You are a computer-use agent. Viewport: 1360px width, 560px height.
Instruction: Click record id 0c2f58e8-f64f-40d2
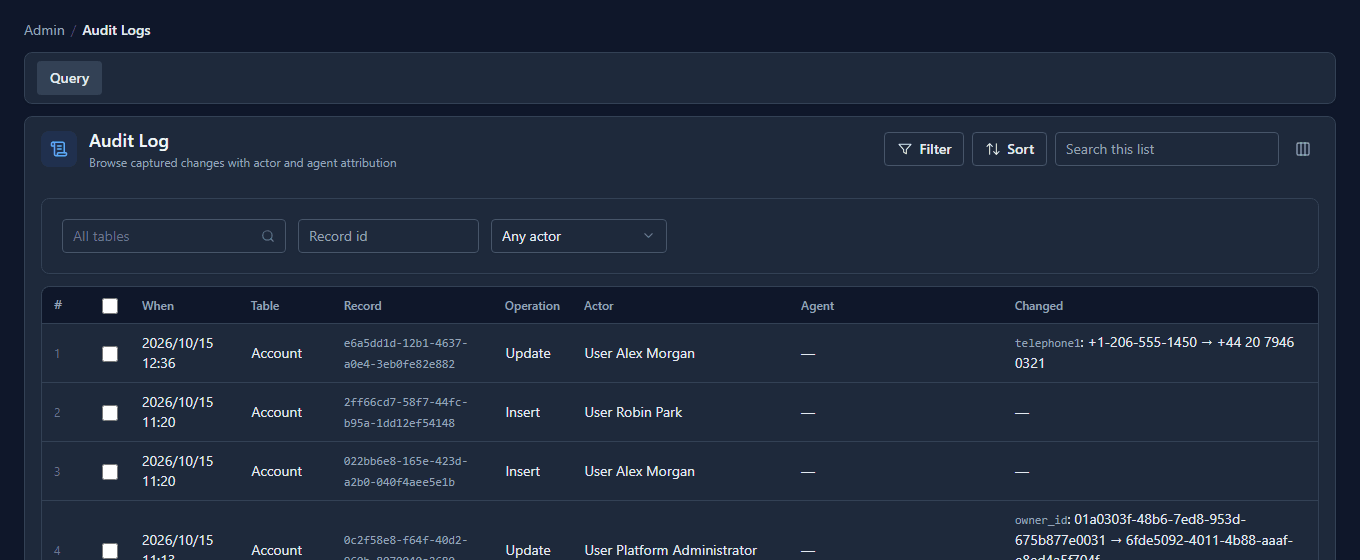coord(406,546)
